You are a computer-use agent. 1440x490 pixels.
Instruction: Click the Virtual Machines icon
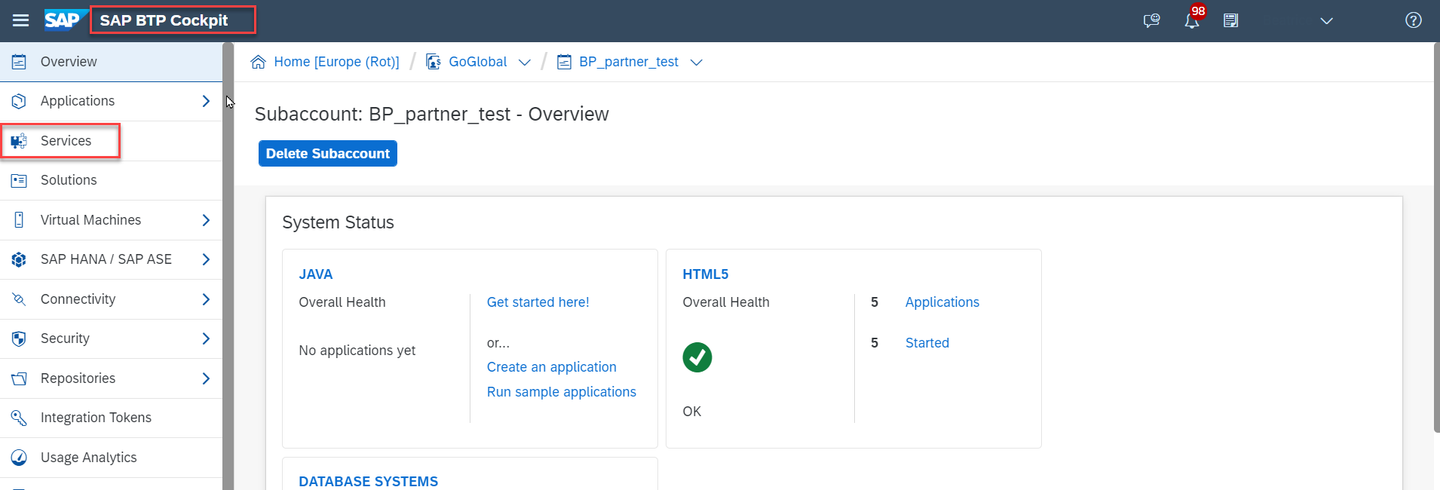[18, 220]
